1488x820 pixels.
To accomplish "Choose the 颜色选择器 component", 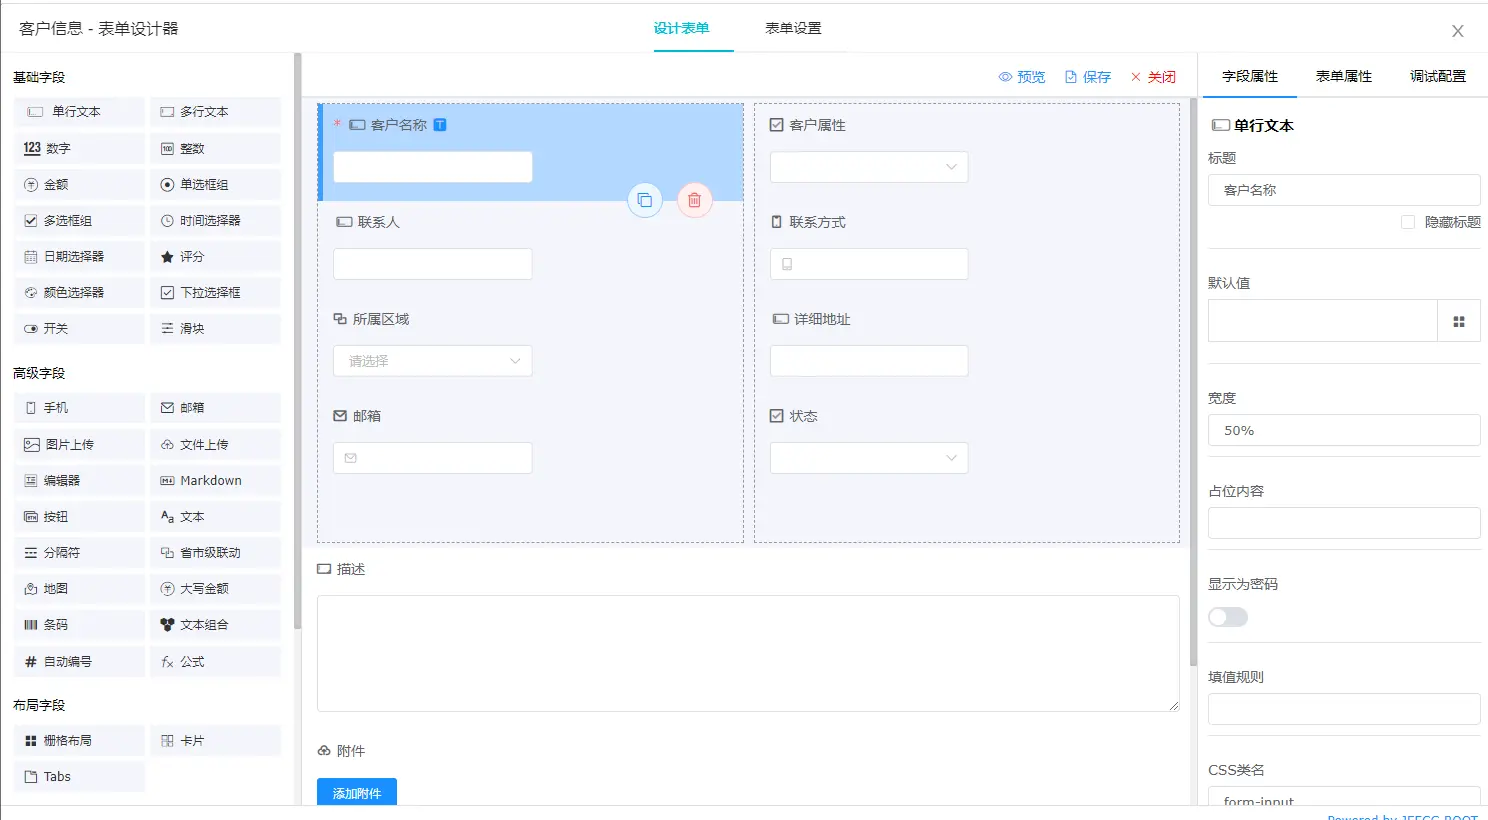I will click(80, 292).
